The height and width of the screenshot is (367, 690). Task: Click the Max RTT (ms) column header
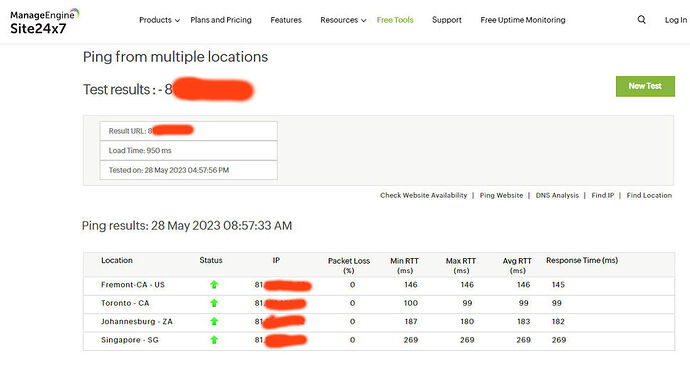[x=461, y=265]
